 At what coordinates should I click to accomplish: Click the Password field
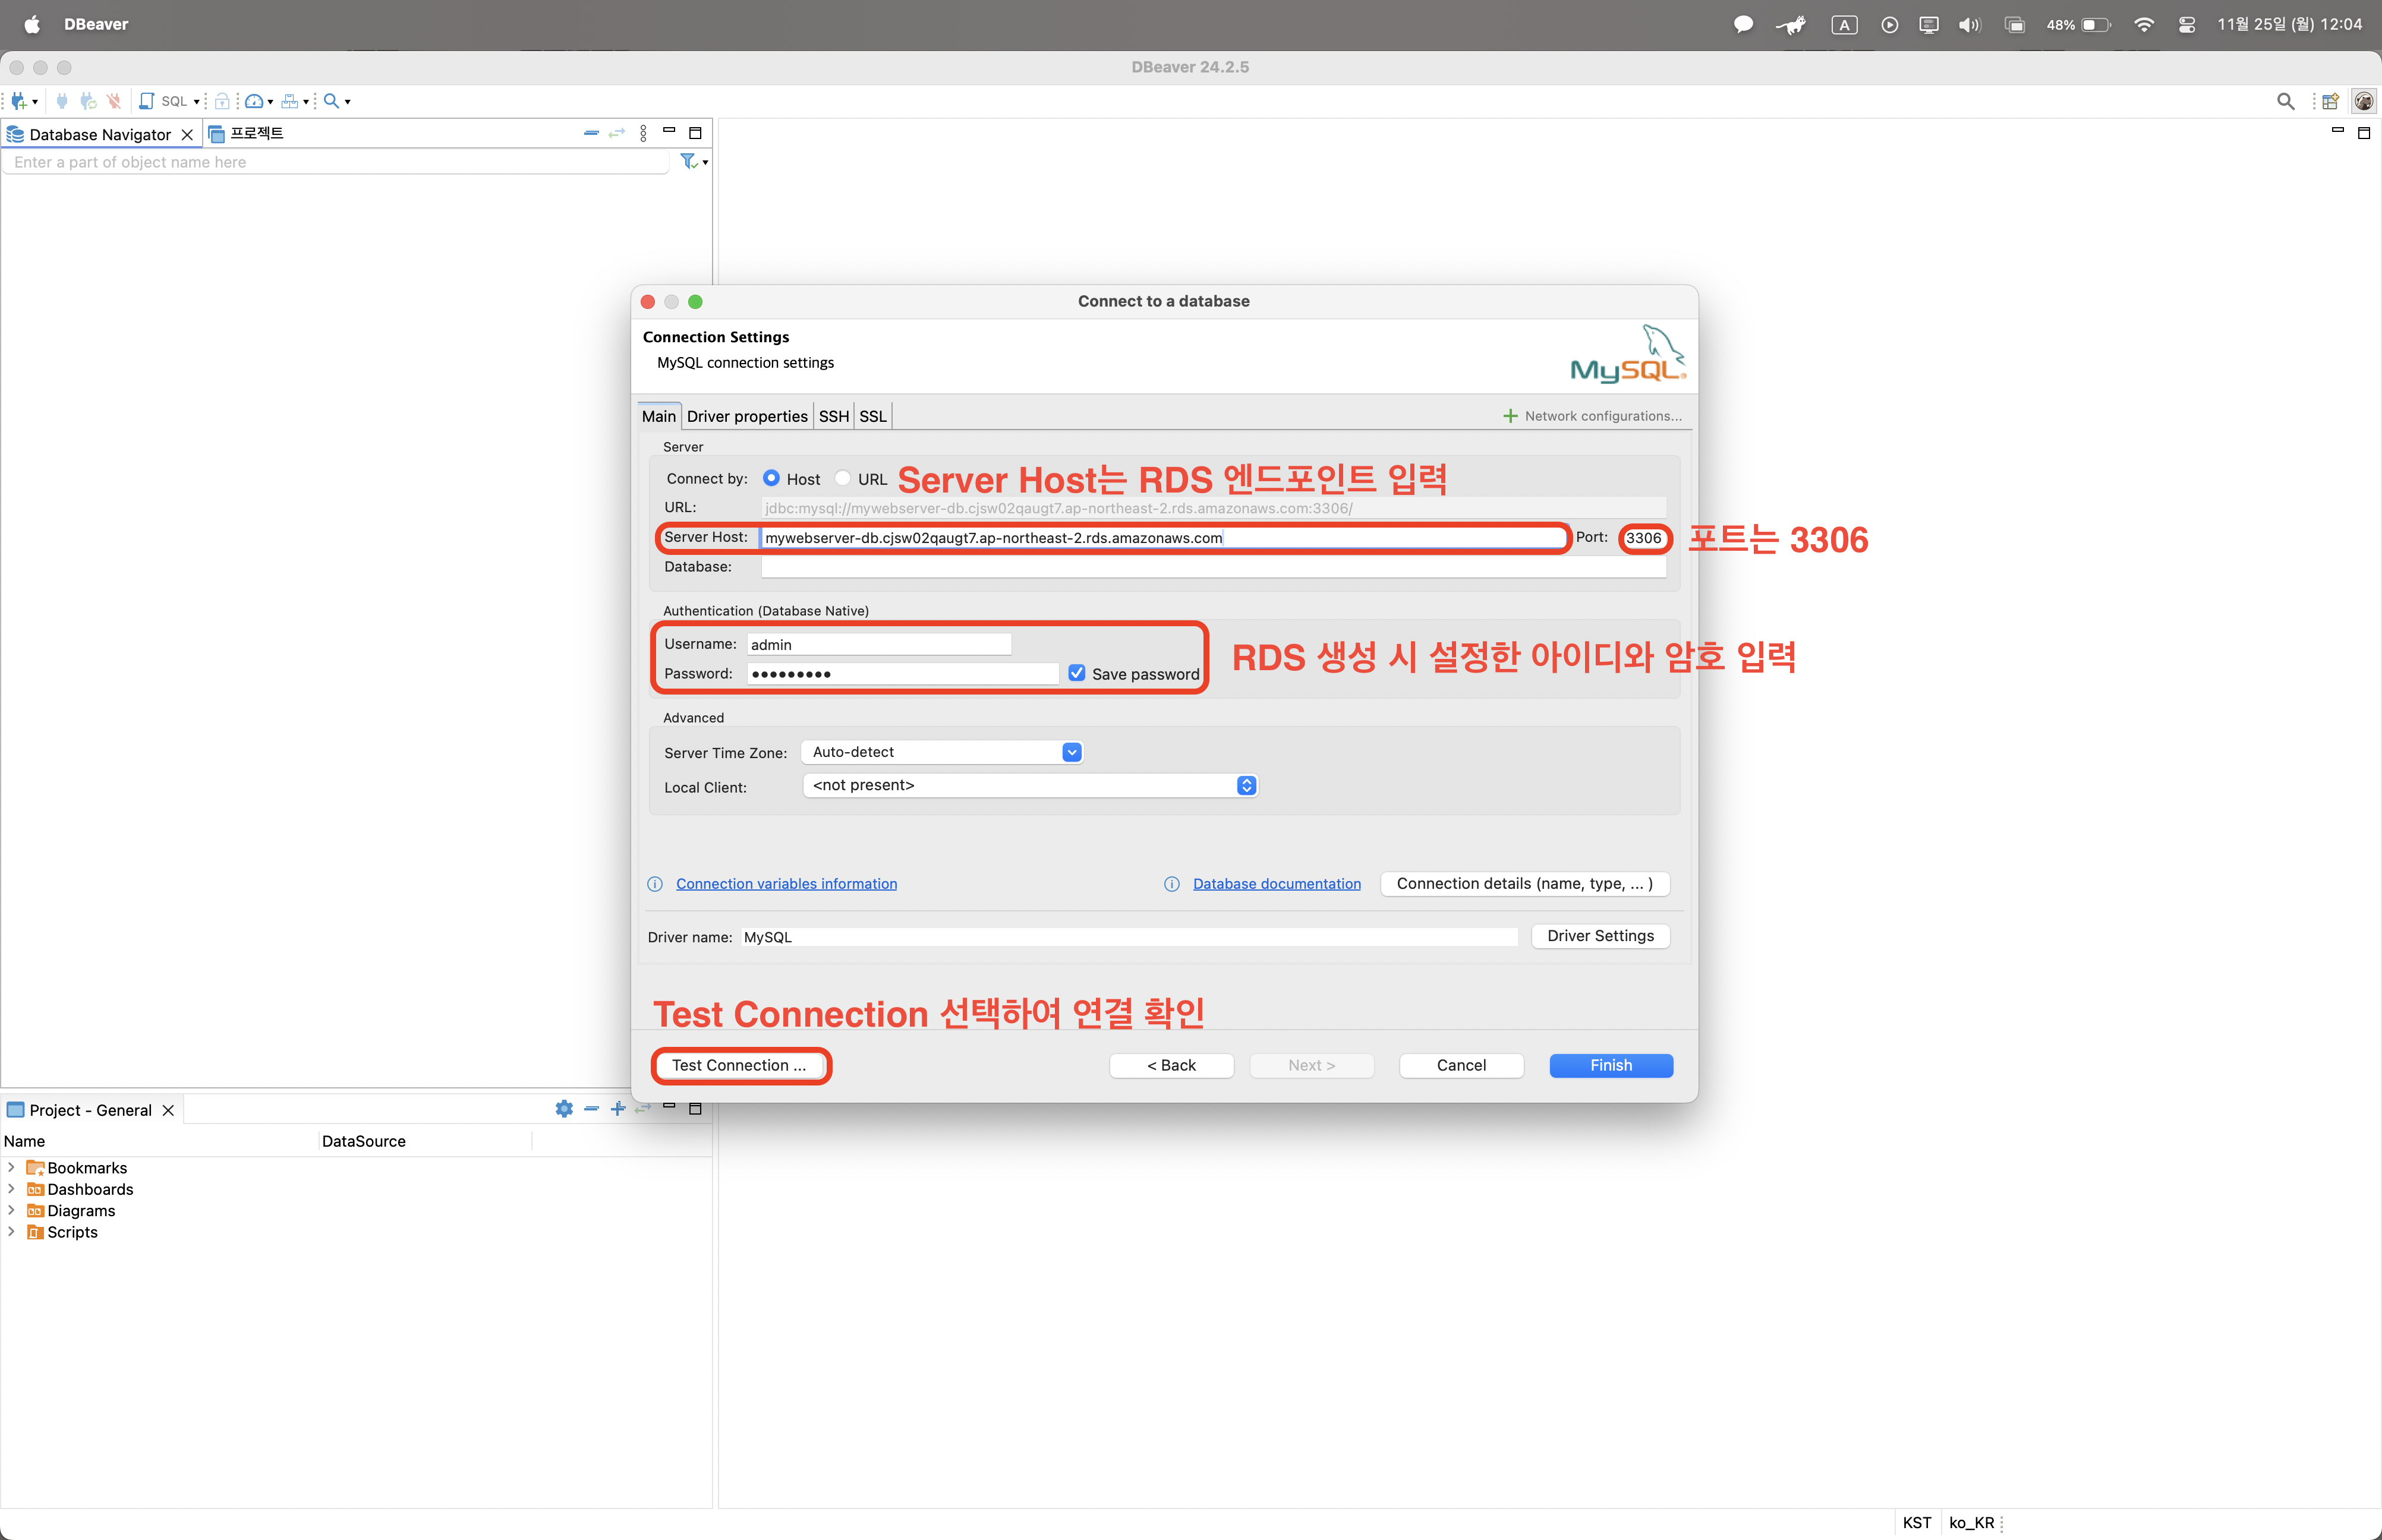click(902, 674)
